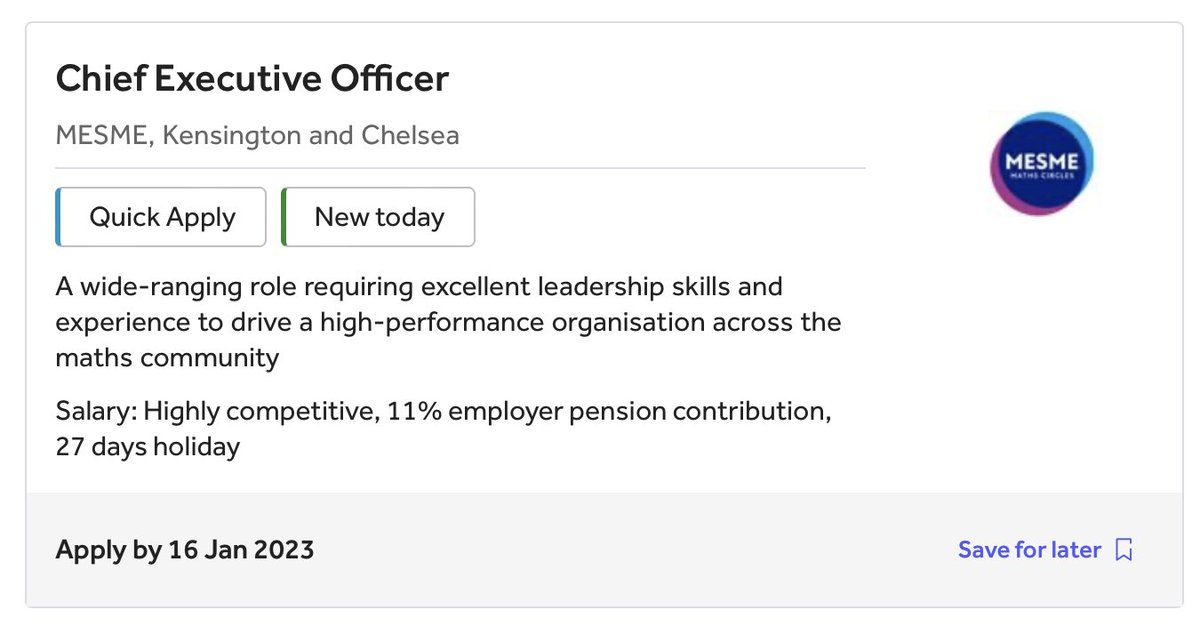
Task: Click the 'Apply by 16 Jan 2023' deadline
Action: point(185,549)
